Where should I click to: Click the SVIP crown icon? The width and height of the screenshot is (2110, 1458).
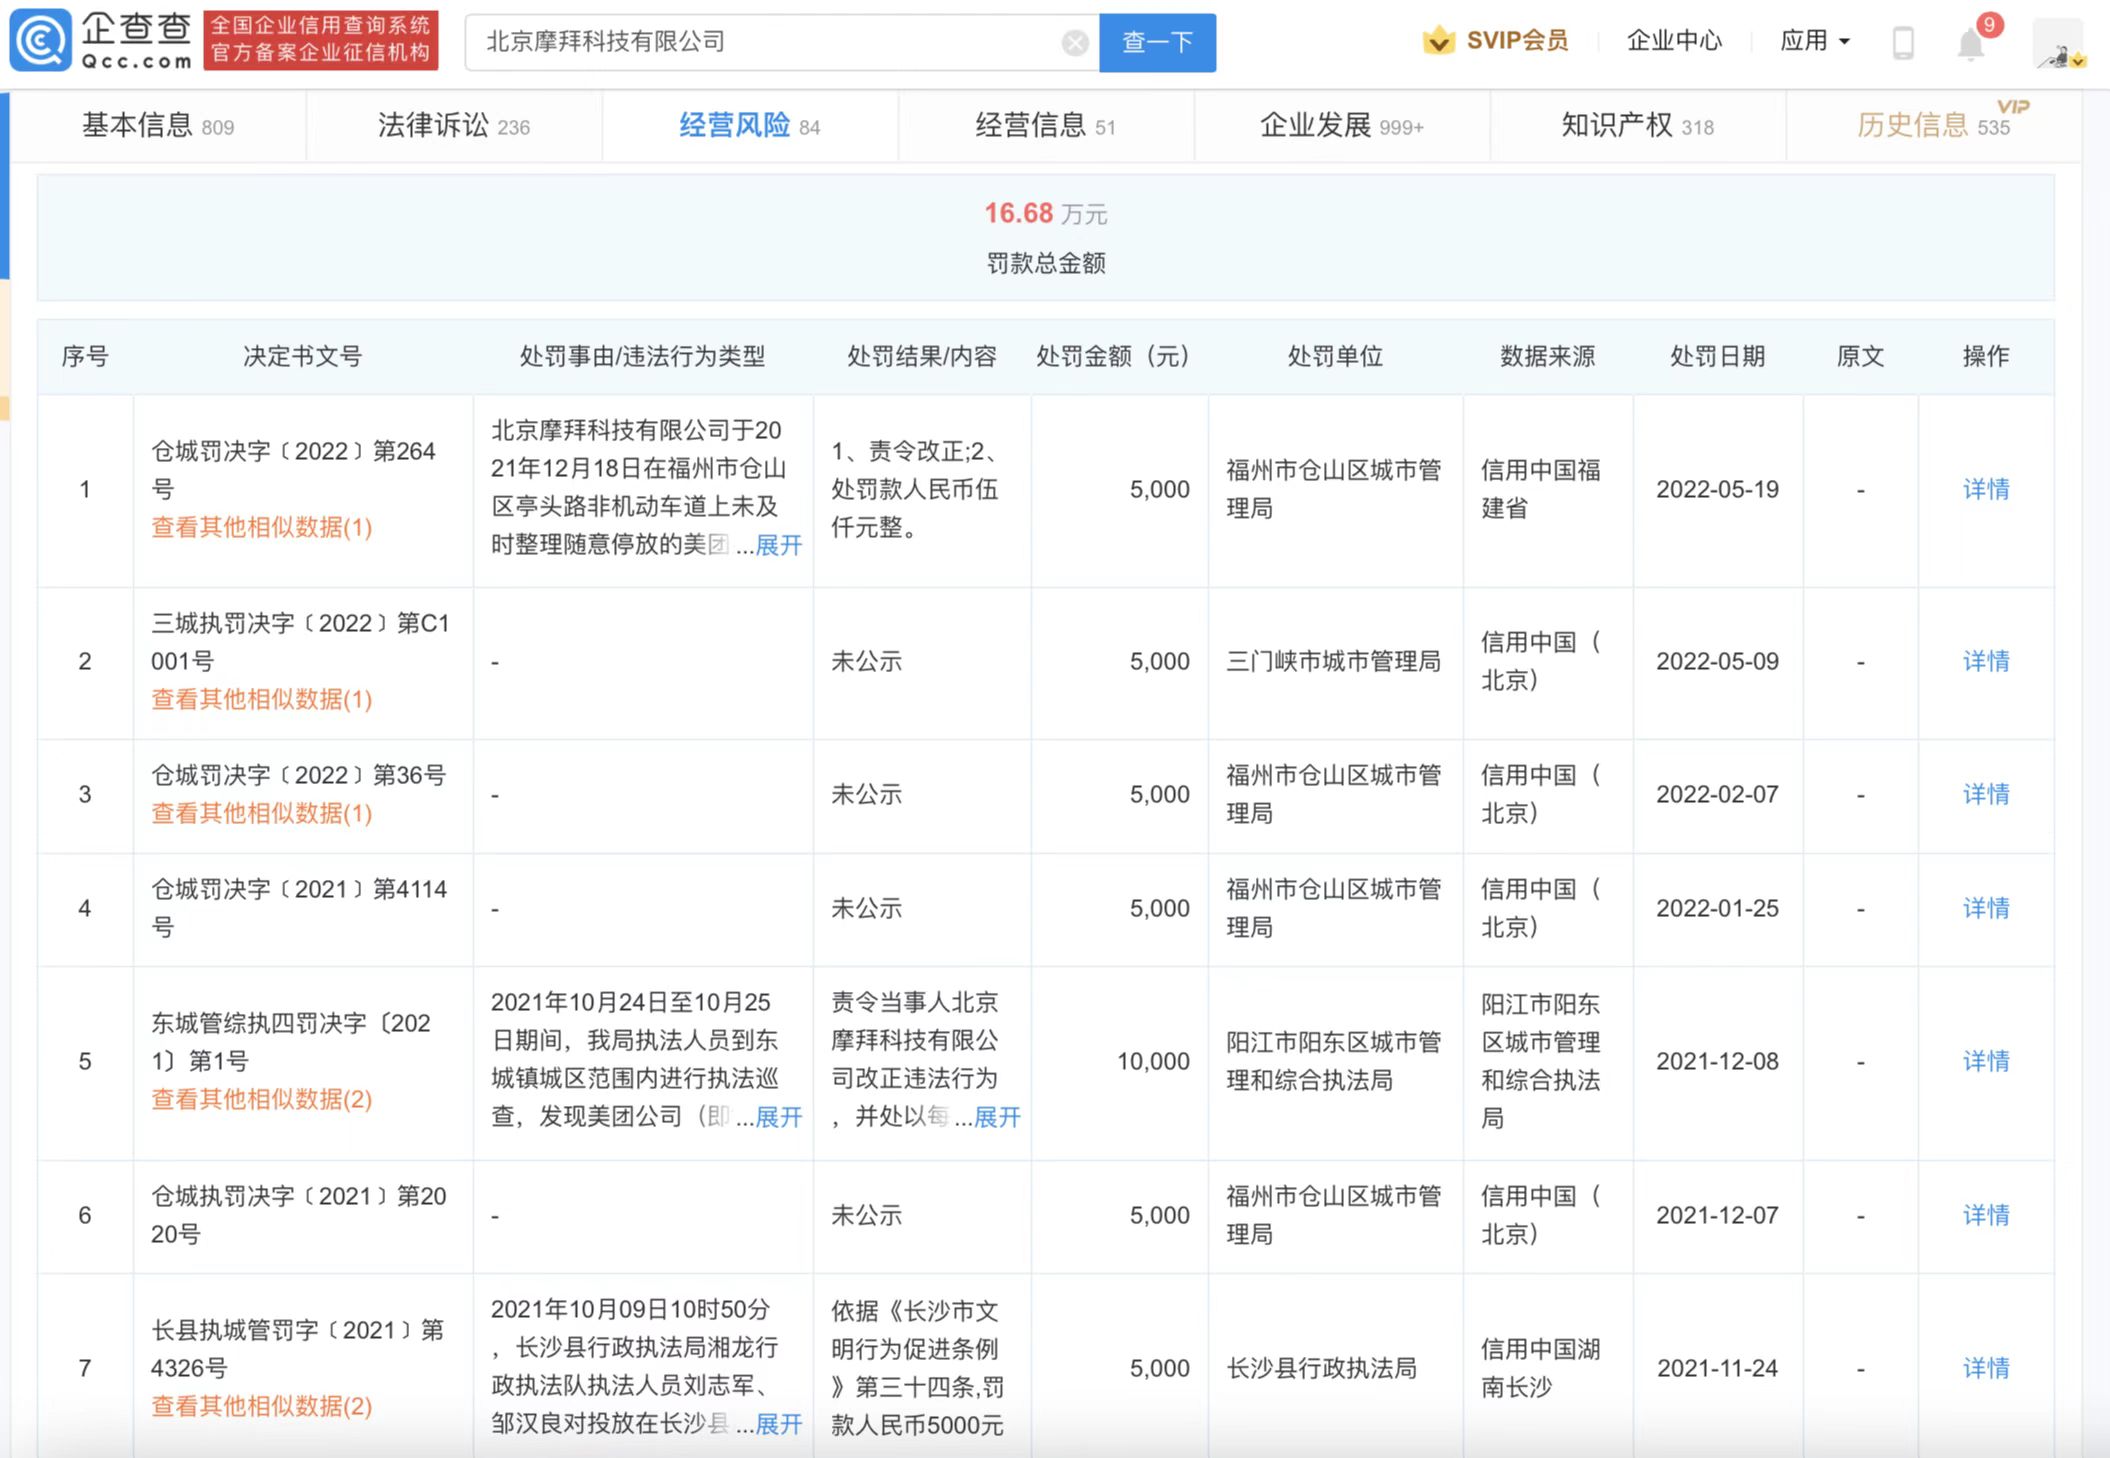click(x=1438, y=41)
